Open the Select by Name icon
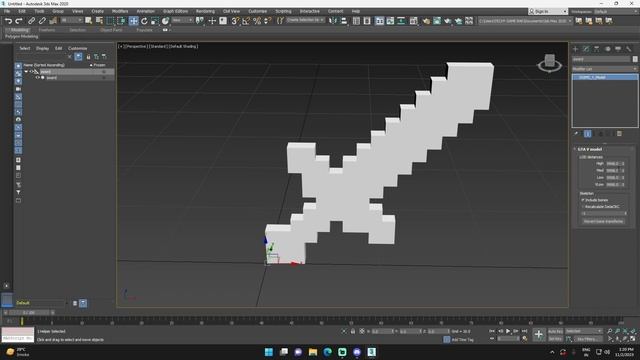 click(x=99, y=21)
